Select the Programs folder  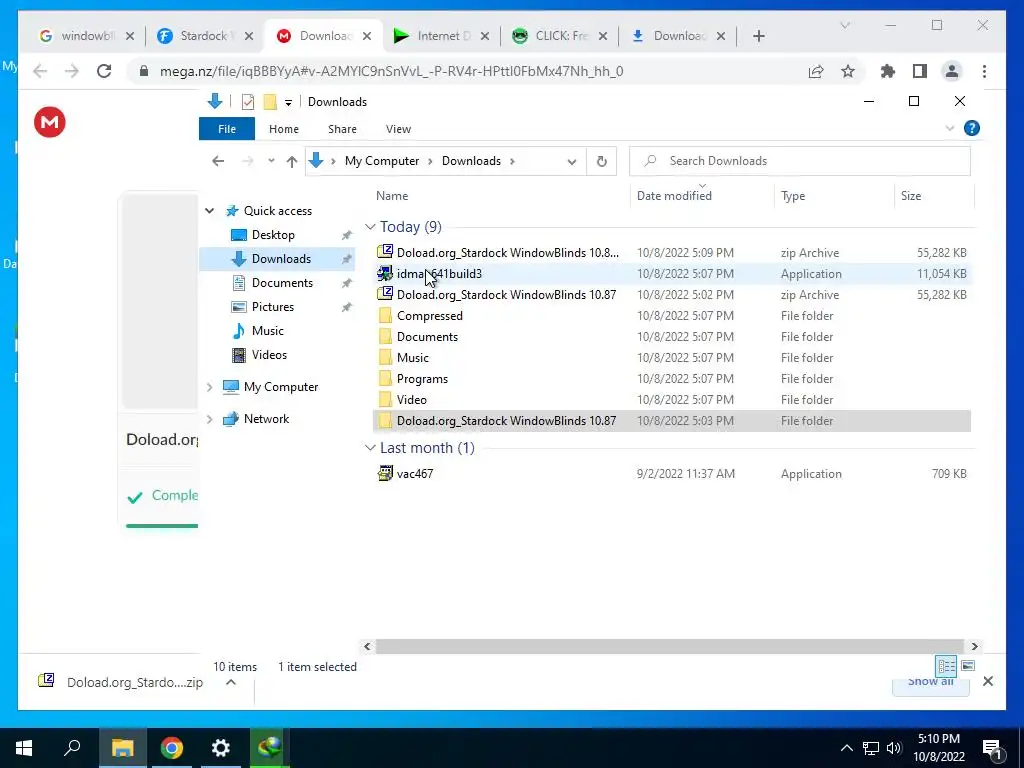[672, 379]
